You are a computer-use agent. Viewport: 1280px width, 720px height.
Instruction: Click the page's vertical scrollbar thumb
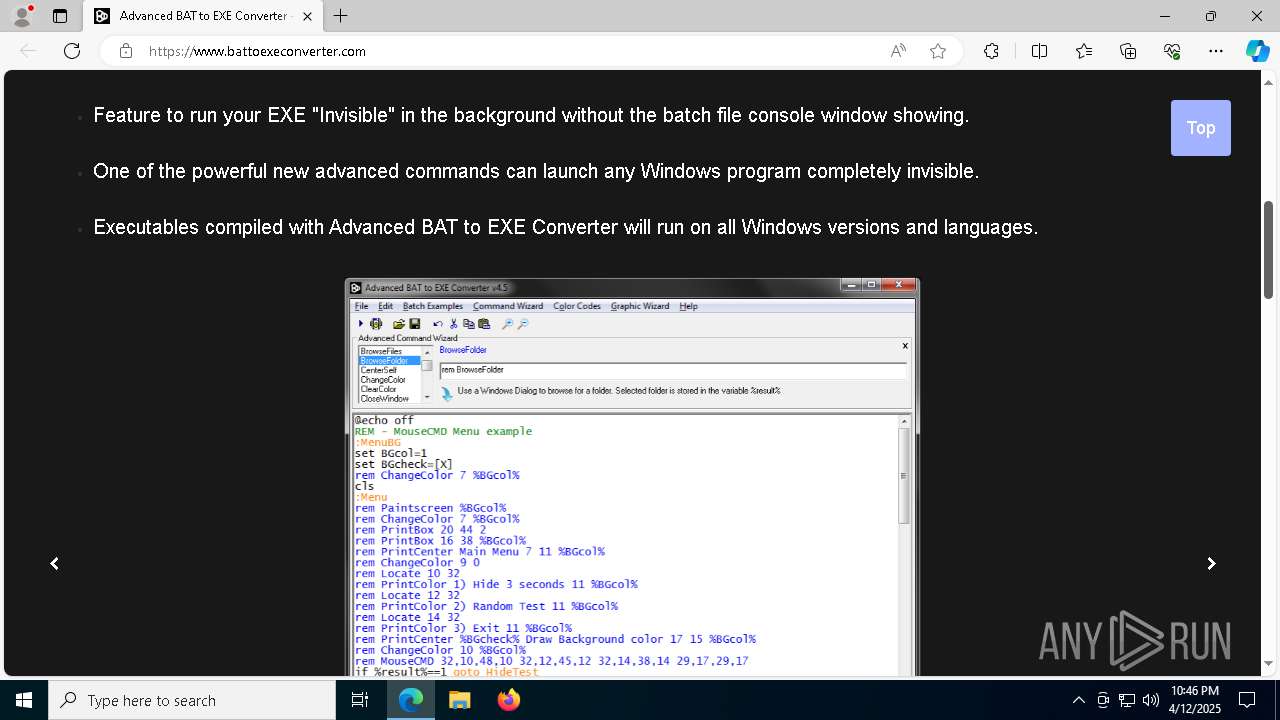tap(1269, 249)
